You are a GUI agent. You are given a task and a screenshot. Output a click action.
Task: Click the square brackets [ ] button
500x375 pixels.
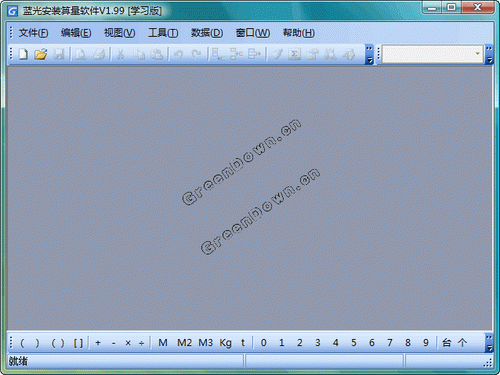tap(78, 343)
